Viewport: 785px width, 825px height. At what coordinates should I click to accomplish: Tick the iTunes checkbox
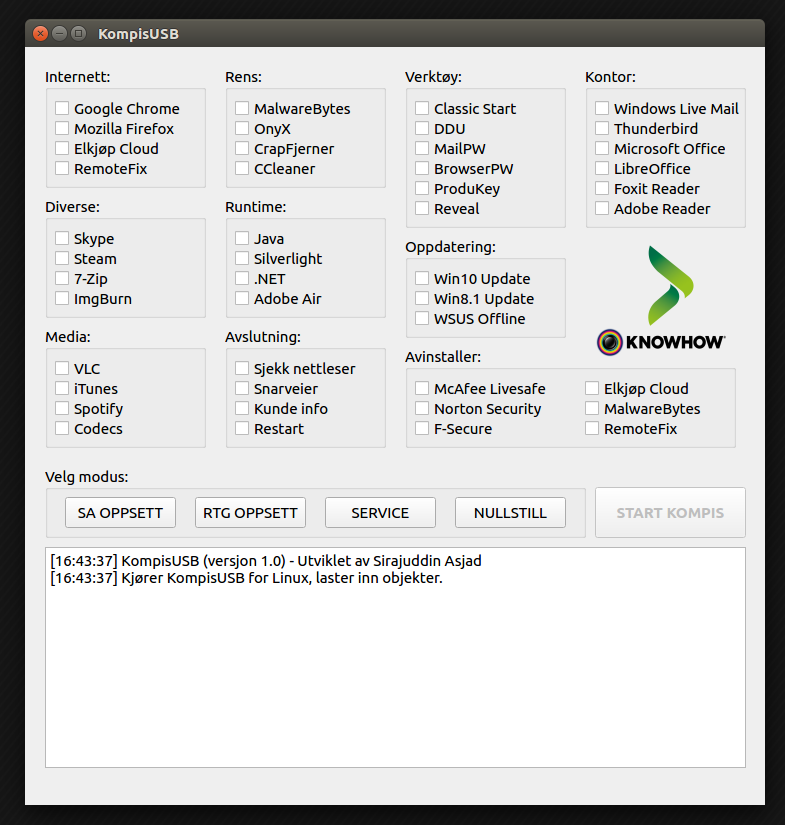tap(62, 388)
